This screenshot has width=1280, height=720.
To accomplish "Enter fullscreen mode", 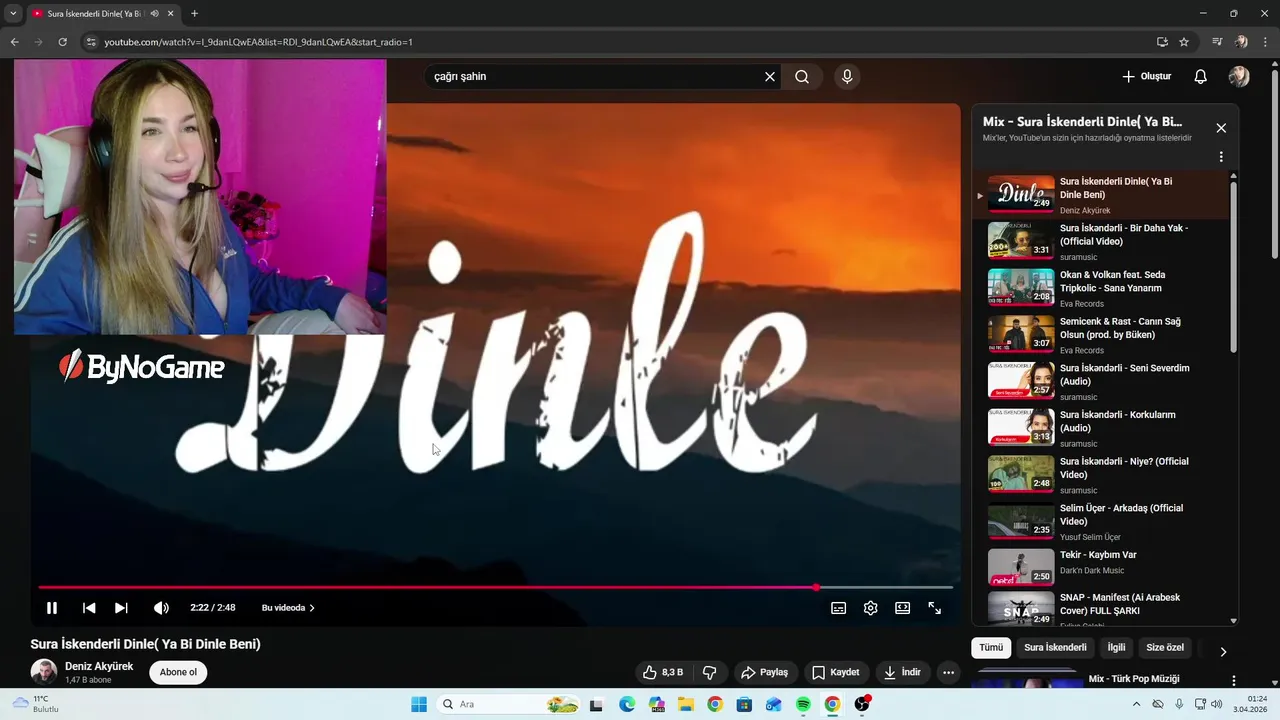I will tap(935, 608).
